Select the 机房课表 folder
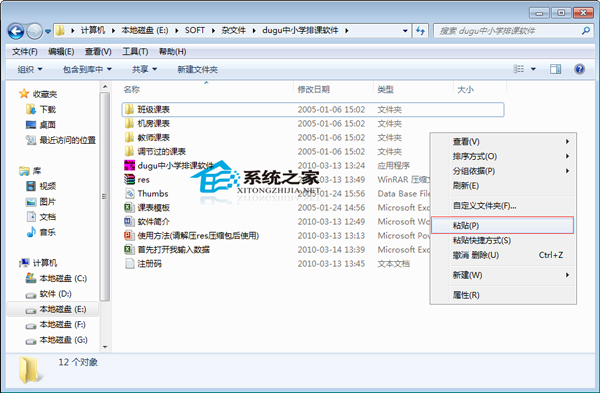Screen dimensions: 600x393 click(x=147, y=124)
